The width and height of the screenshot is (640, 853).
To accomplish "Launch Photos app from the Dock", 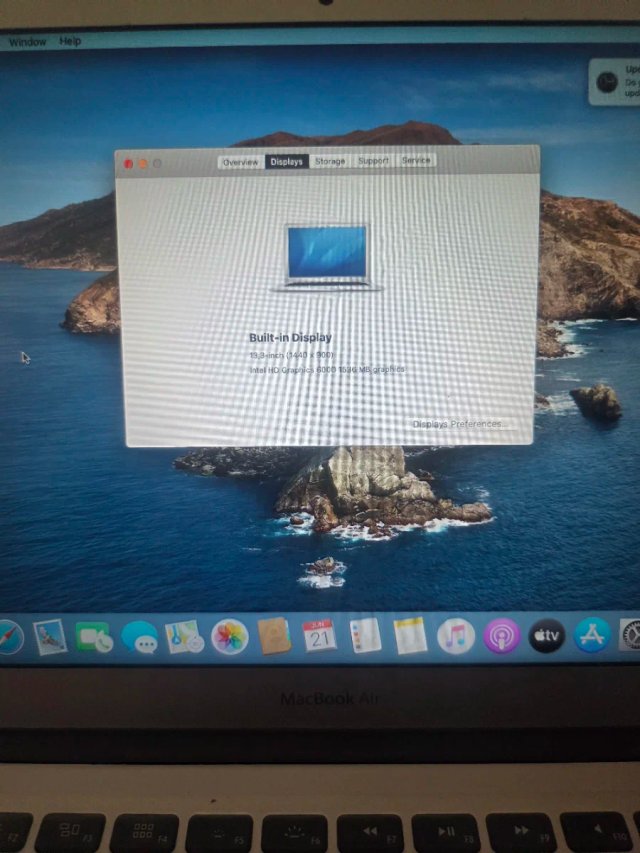I will point(230,636).
